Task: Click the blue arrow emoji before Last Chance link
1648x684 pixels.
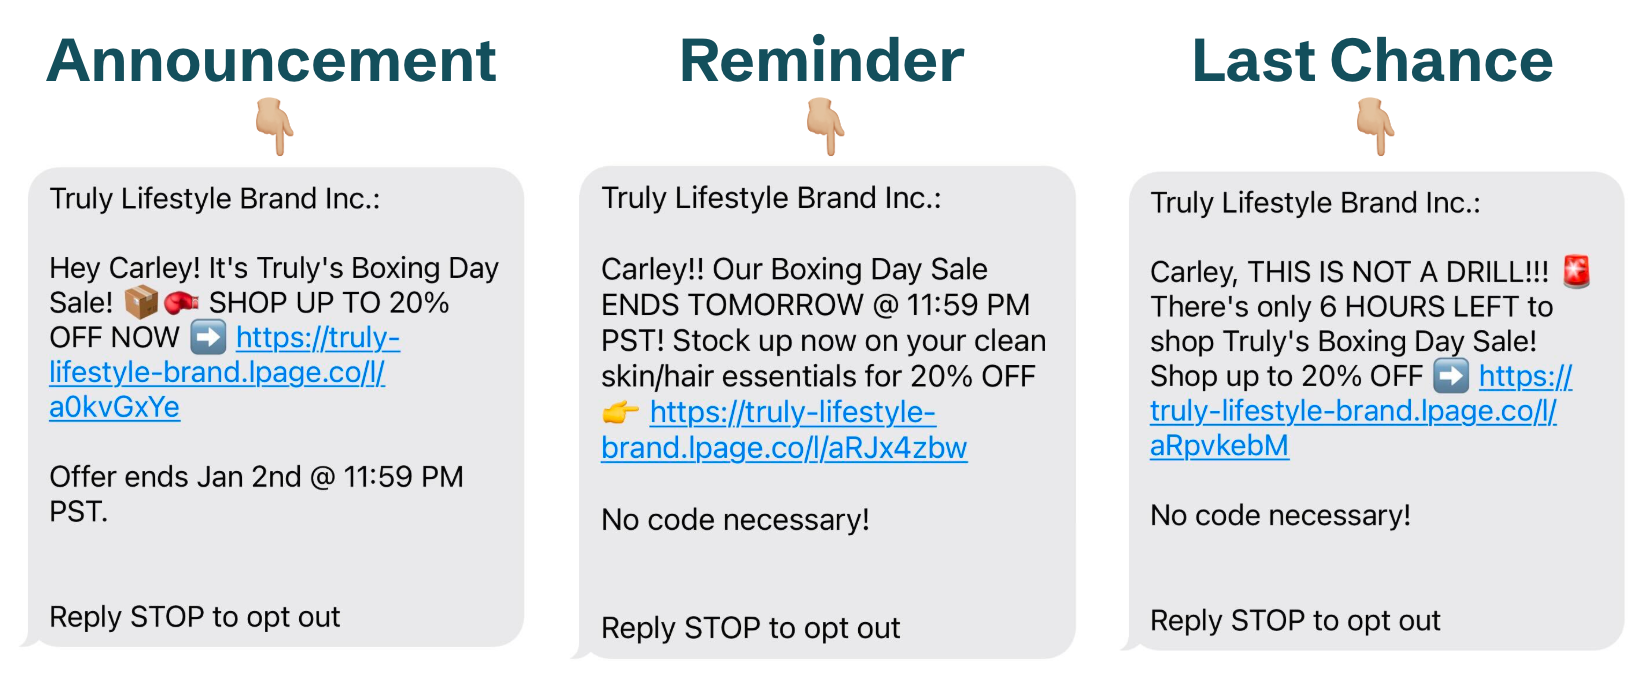Action: pos(1451,376)
